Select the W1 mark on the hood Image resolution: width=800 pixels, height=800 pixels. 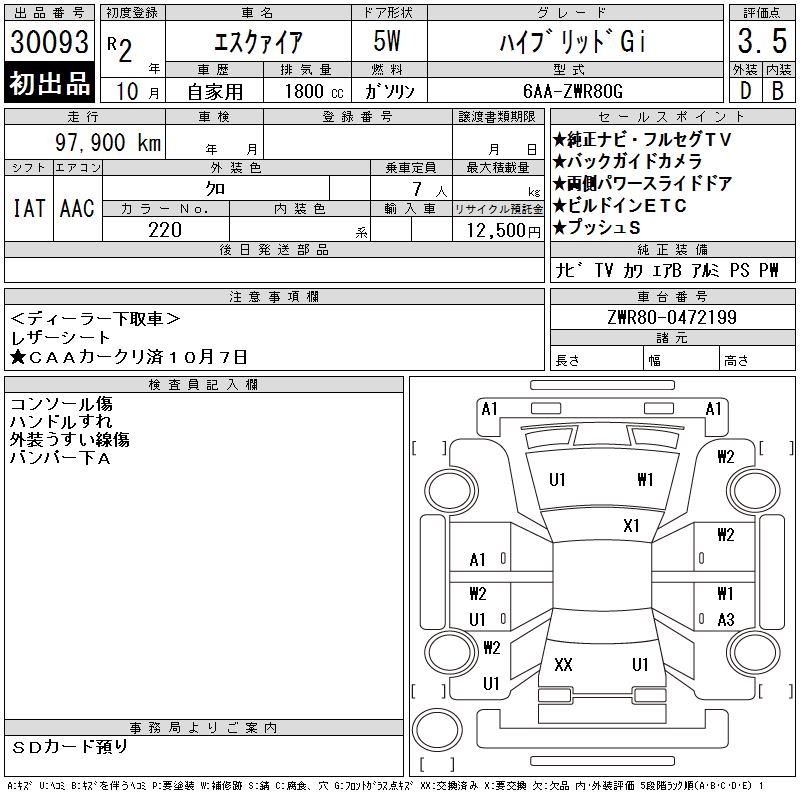coord(645,480)
